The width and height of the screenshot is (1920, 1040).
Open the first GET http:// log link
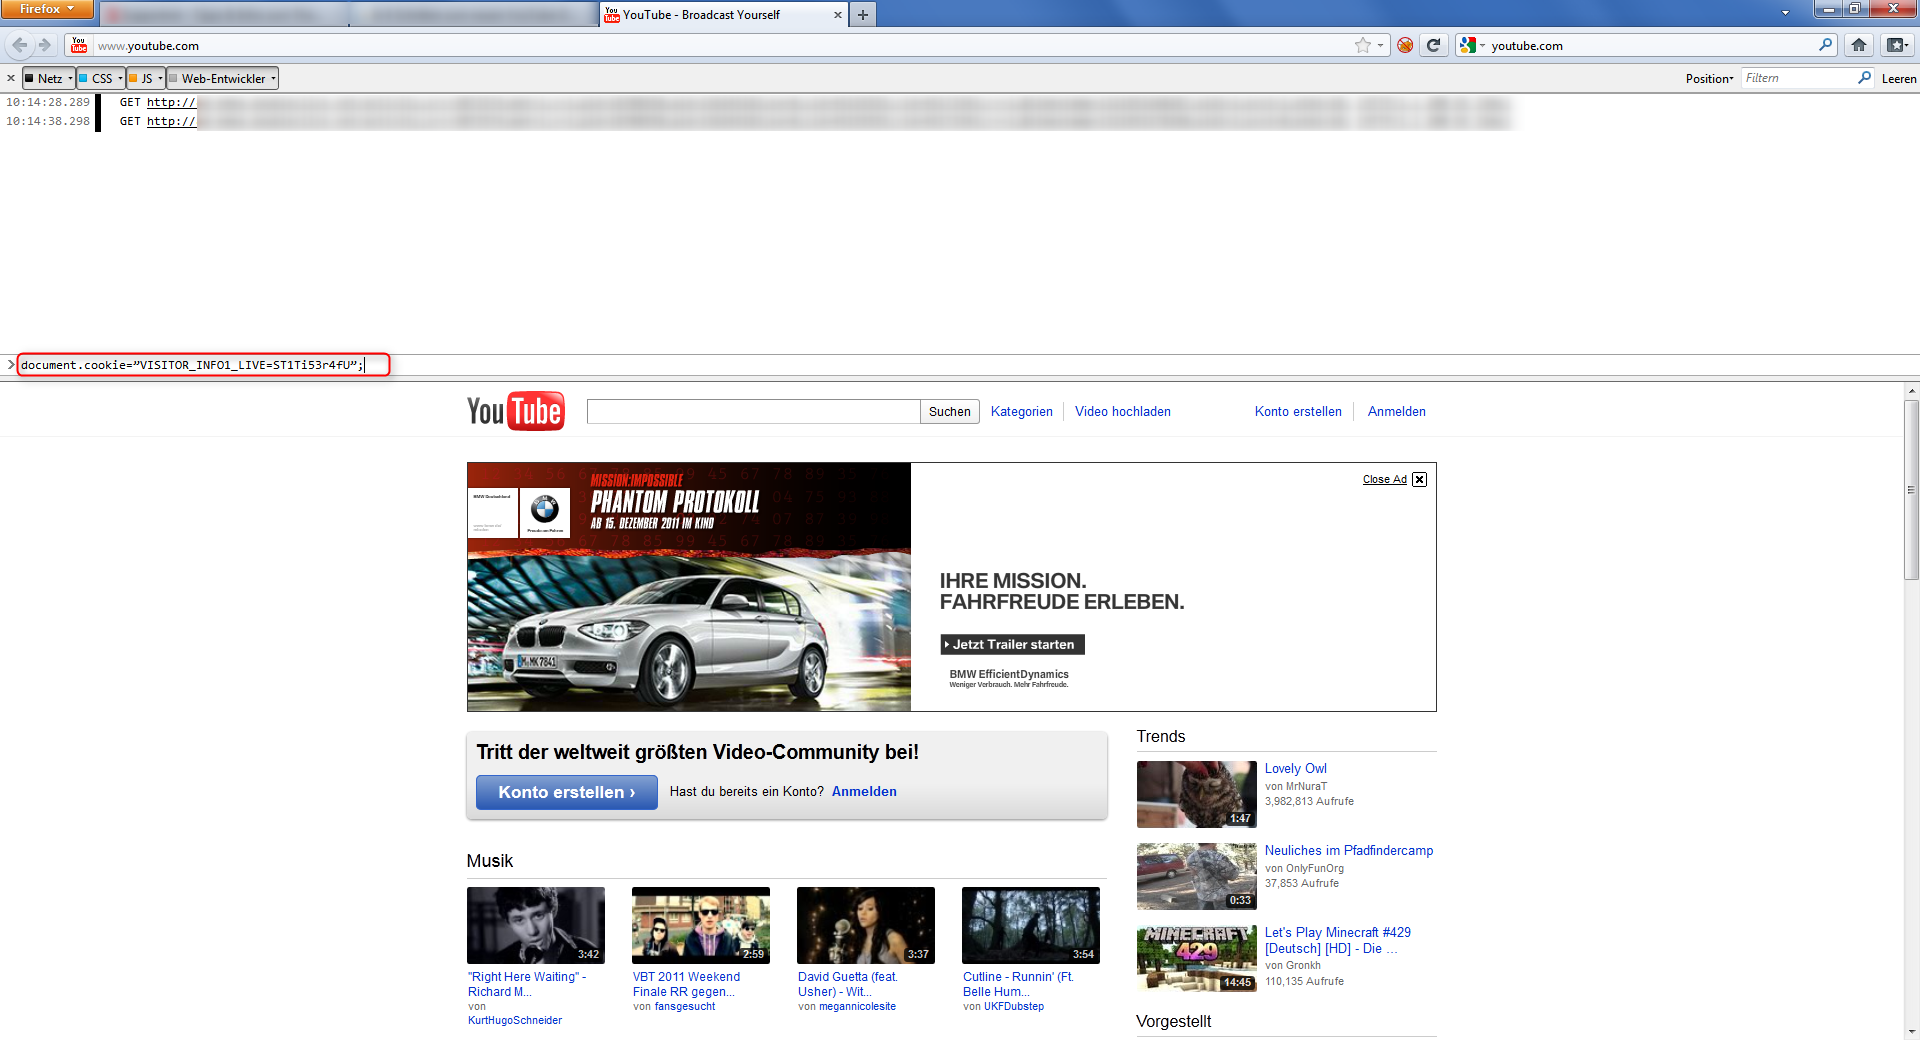(171, 102)
